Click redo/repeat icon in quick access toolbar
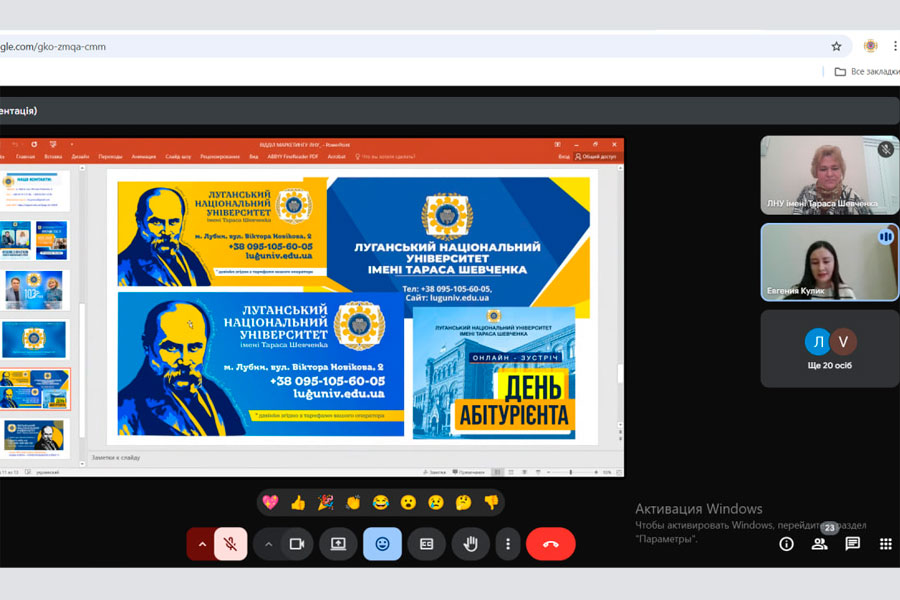 (34, 145)
